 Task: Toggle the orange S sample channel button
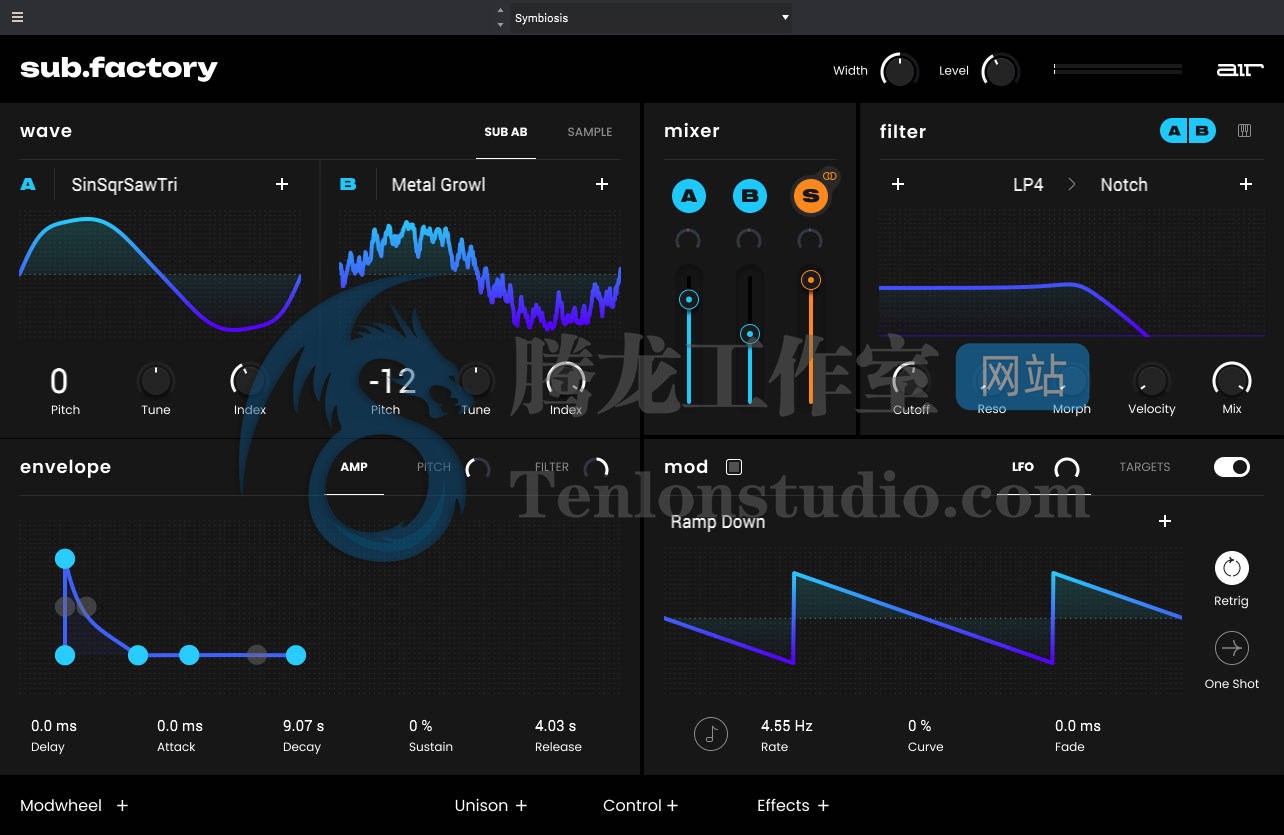810,196
